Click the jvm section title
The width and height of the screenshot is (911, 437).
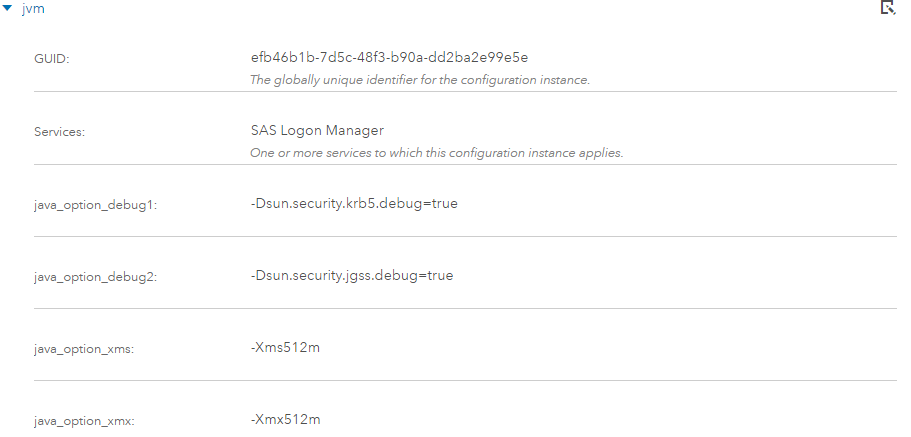pos(33,9)
